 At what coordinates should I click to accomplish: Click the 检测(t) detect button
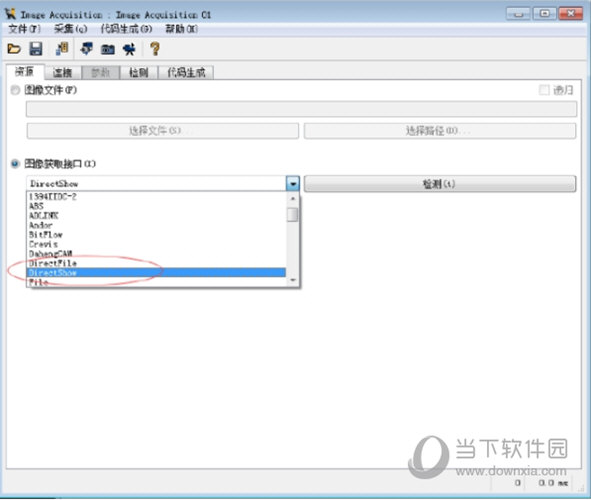440,184
